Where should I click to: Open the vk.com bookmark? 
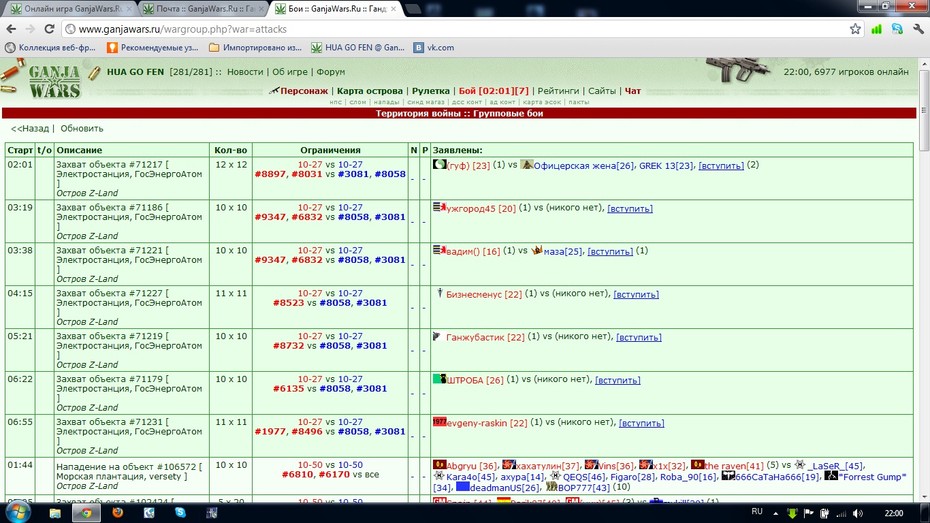click(x=434, y=47)
